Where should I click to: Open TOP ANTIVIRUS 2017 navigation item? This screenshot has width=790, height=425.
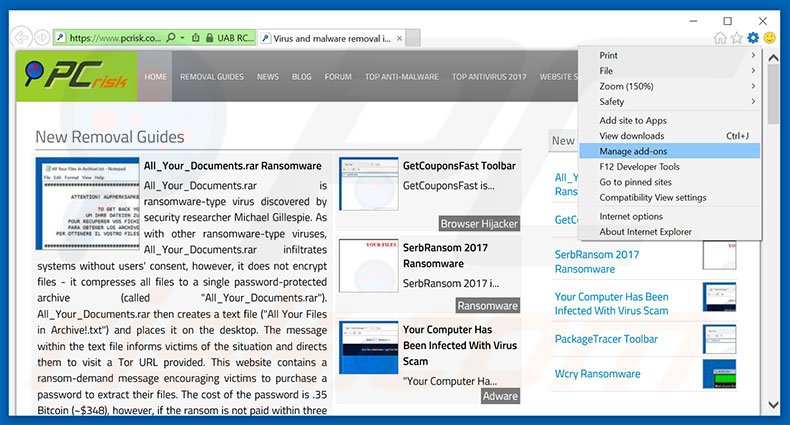489,77
